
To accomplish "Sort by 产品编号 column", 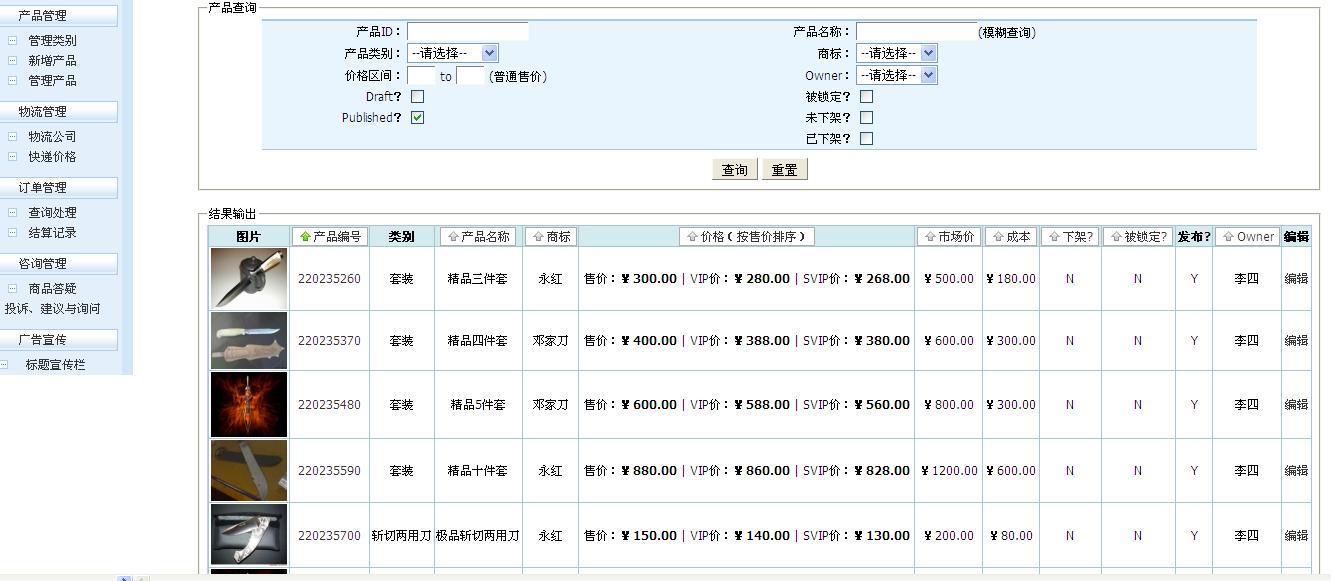I will click(330, 237).
